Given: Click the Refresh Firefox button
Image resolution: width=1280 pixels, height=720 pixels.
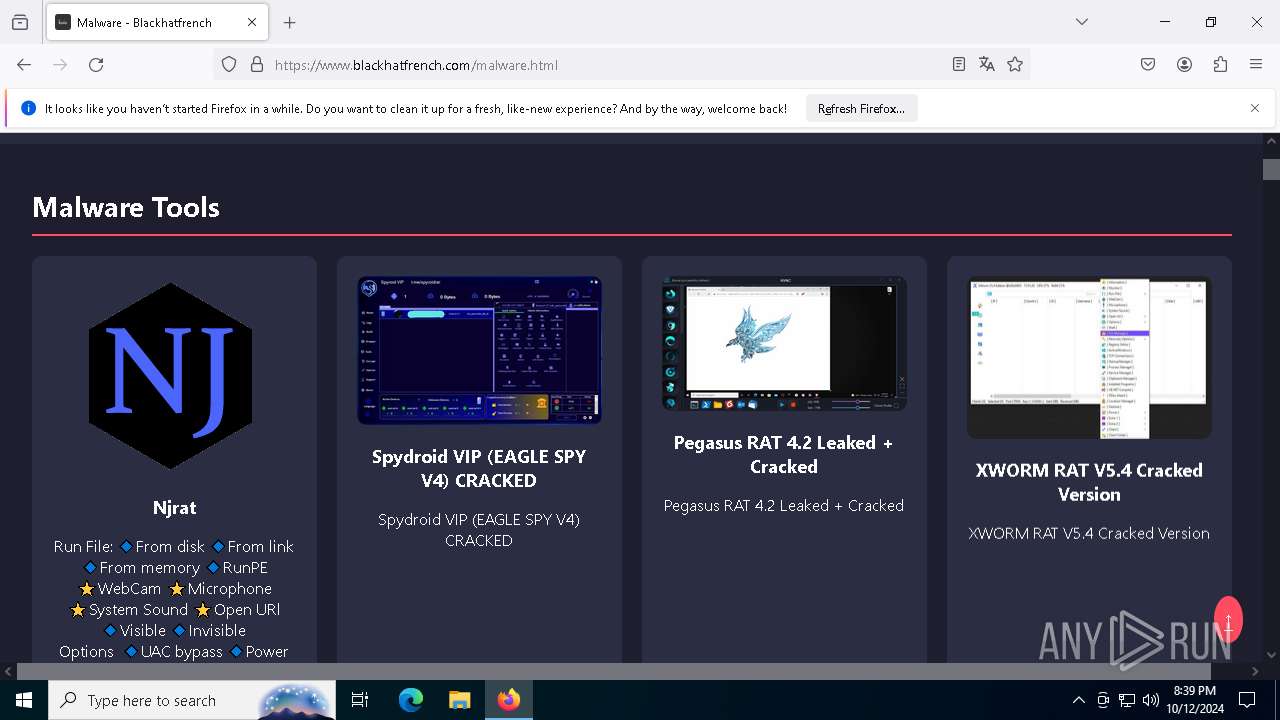Looking at the screenshot, I should pos(861,109).
